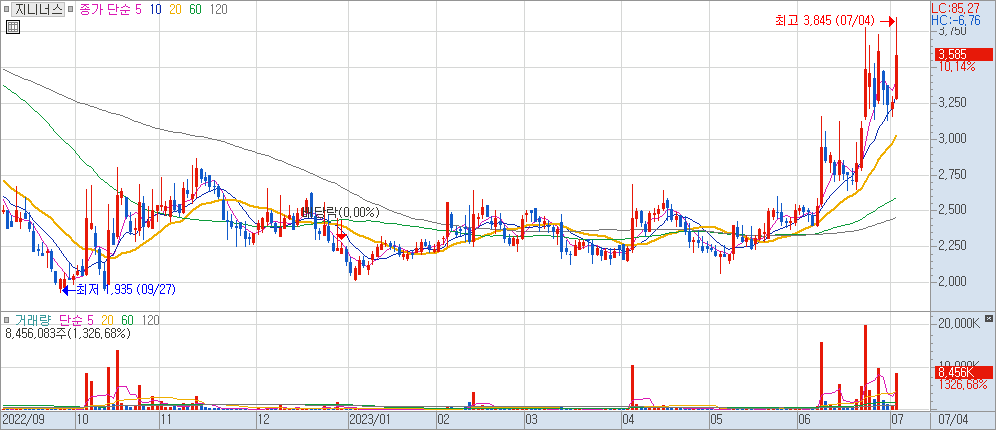996x430 pixels.
Task: Click the 2,000 price axis label
Action: pyautogui.click(x=952, y=281)
